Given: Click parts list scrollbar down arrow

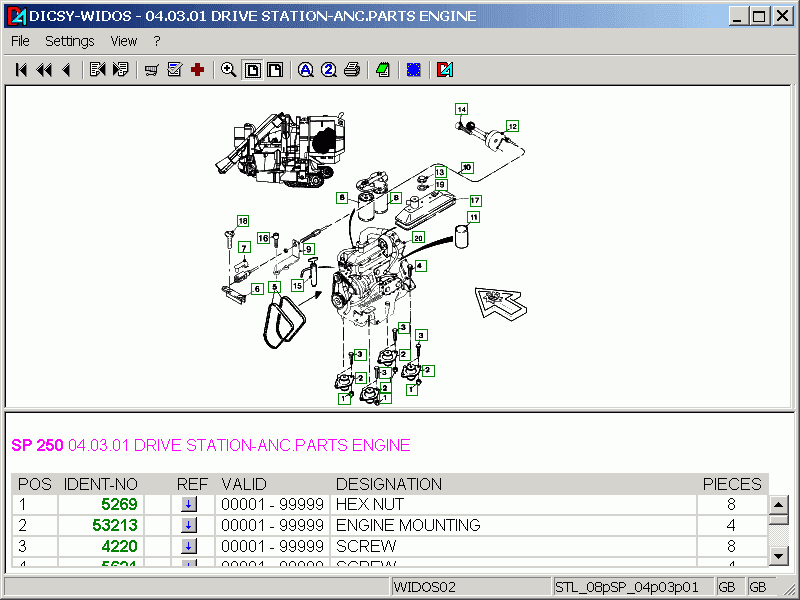Looking at the screenshot, I should pyautogui.click(x=779, y=556).
